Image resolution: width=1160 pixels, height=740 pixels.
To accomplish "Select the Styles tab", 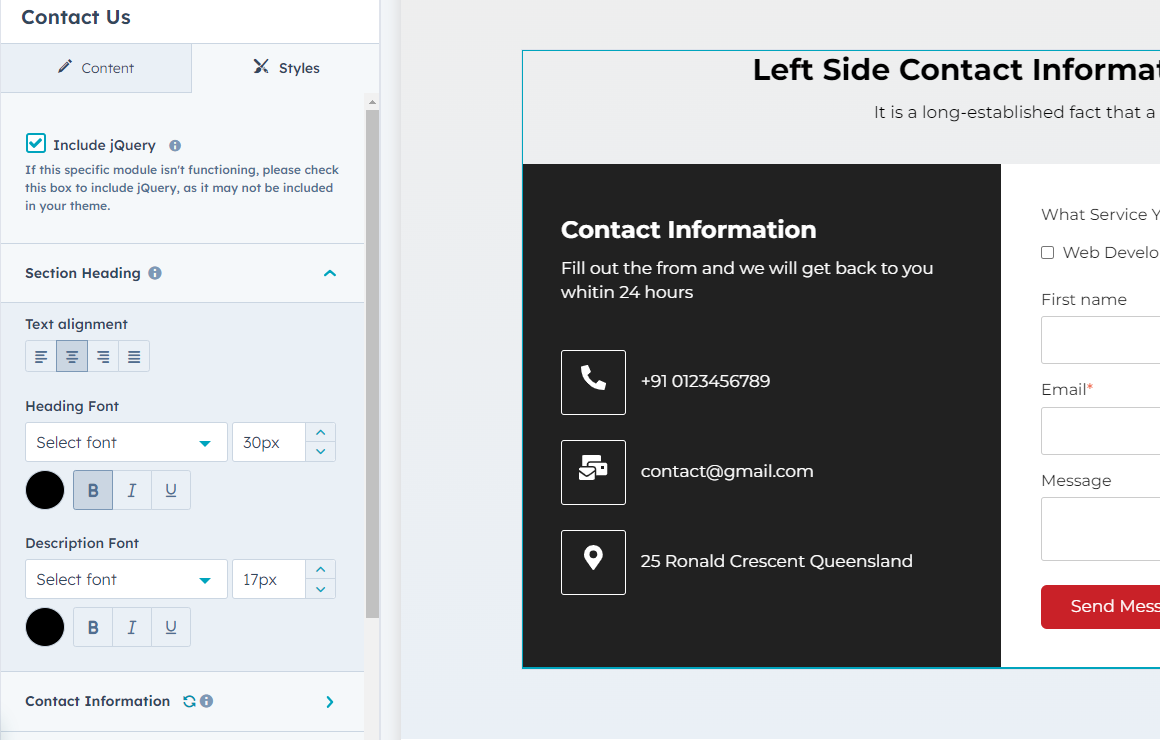I will point(286,68).
